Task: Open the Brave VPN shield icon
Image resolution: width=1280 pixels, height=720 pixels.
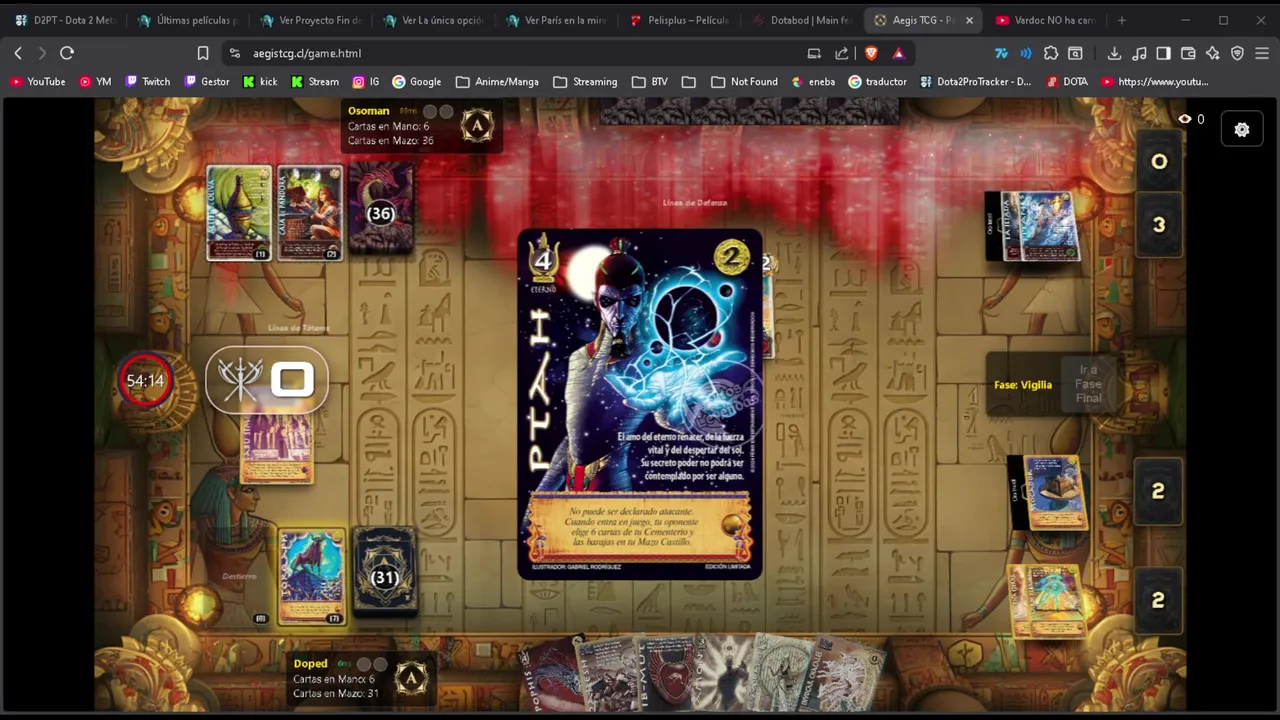Action: click(1237, 53)
